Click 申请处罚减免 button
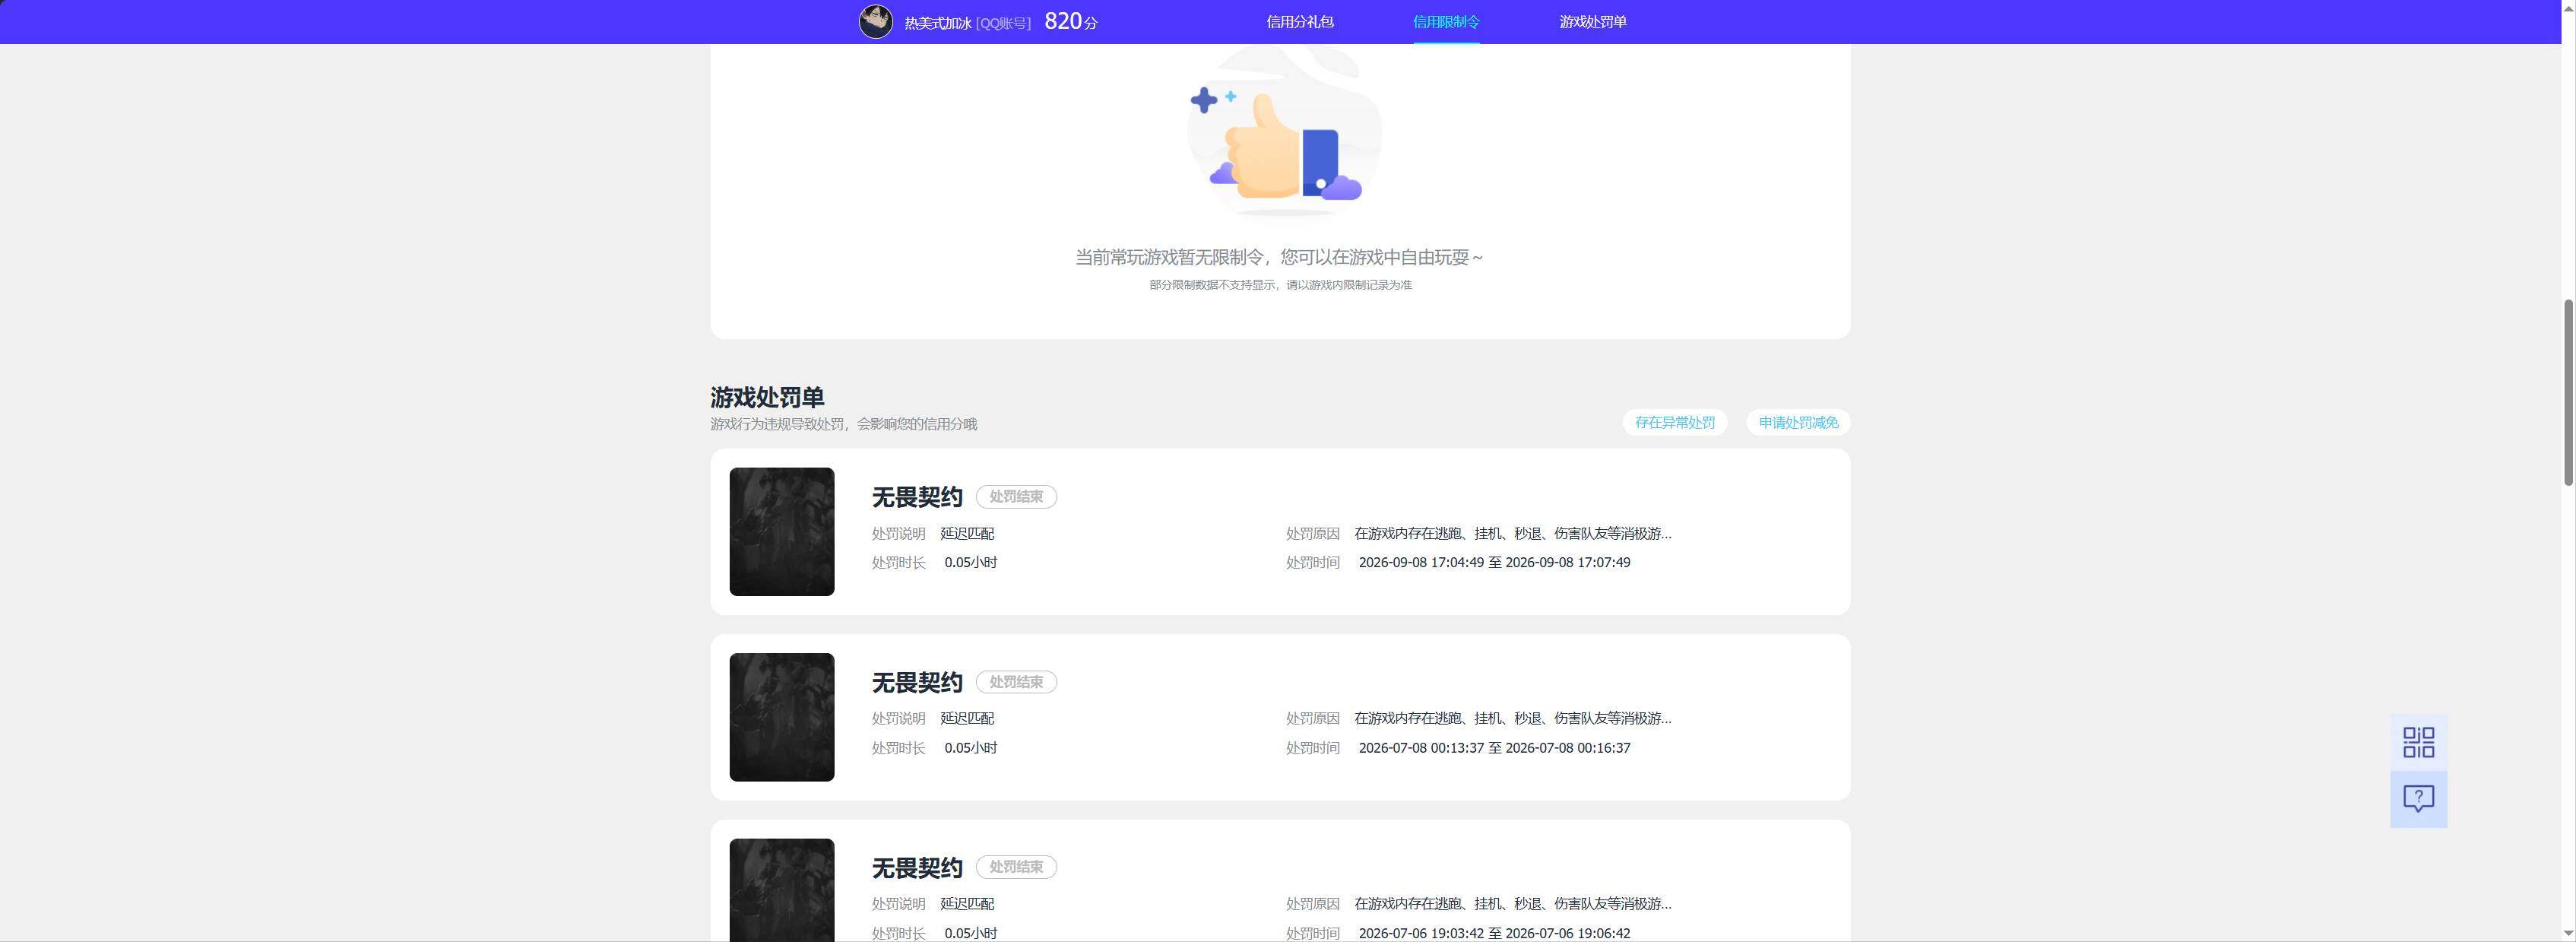 (1798, 423)
